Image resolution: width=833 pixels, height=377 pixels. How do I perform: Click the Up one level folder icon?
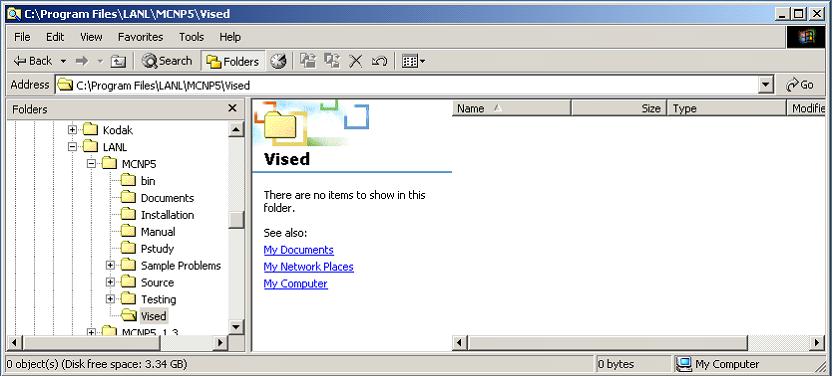tap(118, 62)
